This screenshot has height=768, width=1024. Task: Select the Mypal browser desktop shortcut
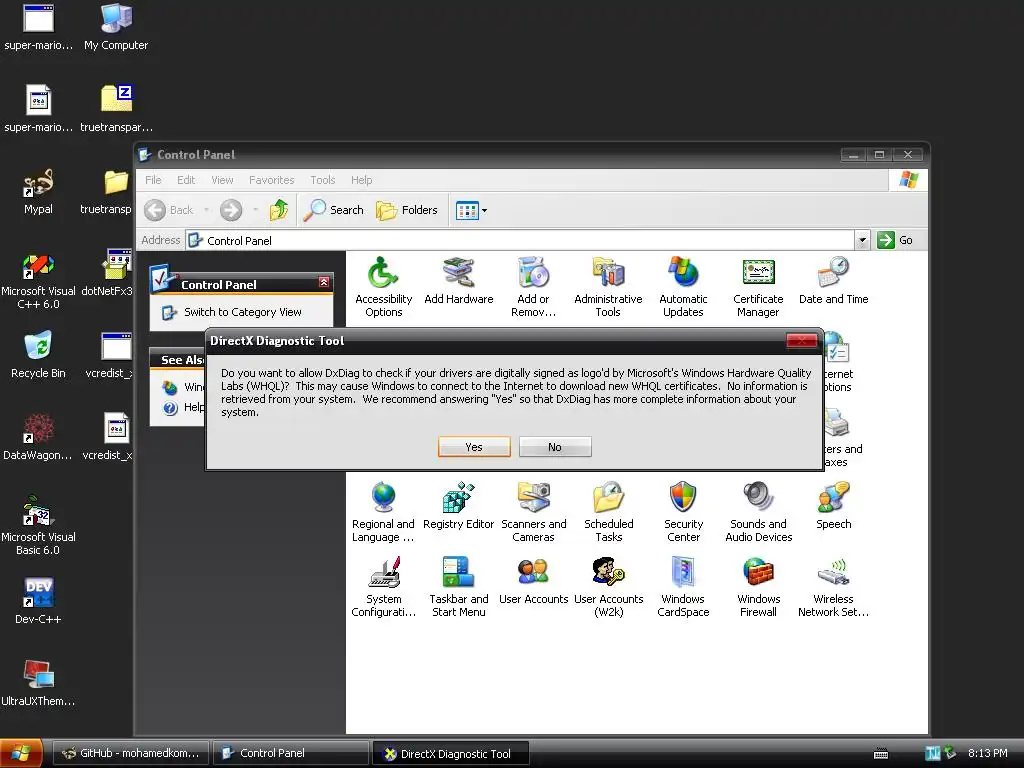pos(38,191)
